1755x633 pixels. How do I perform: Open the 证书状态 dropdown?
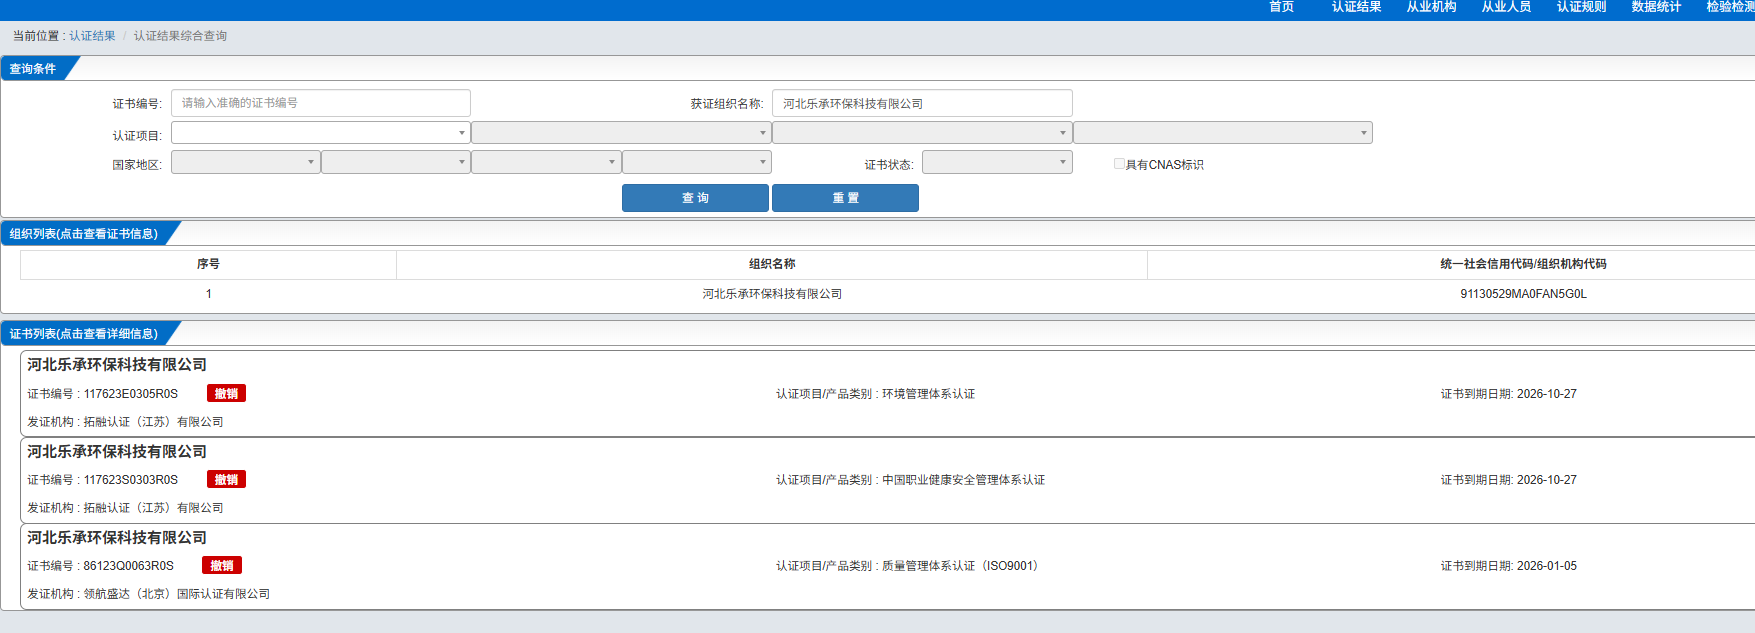click(996, 162)
